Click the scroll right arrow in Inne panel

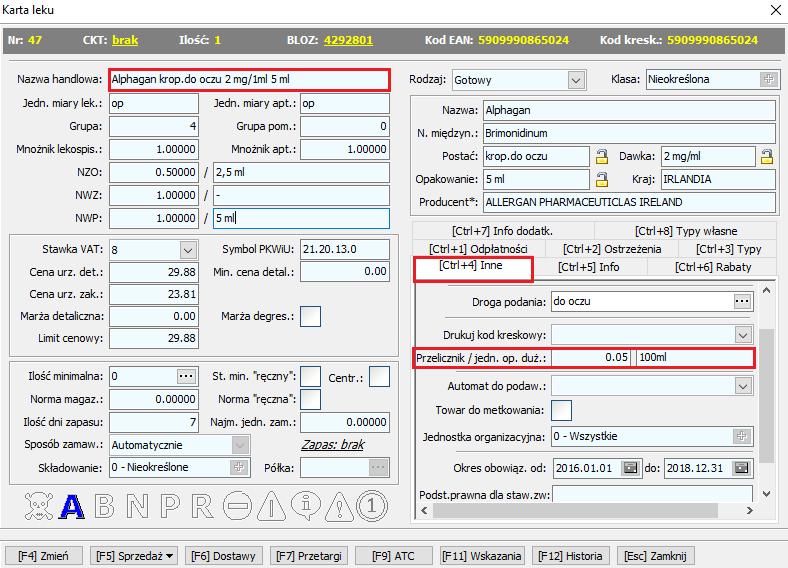point(750,510)
